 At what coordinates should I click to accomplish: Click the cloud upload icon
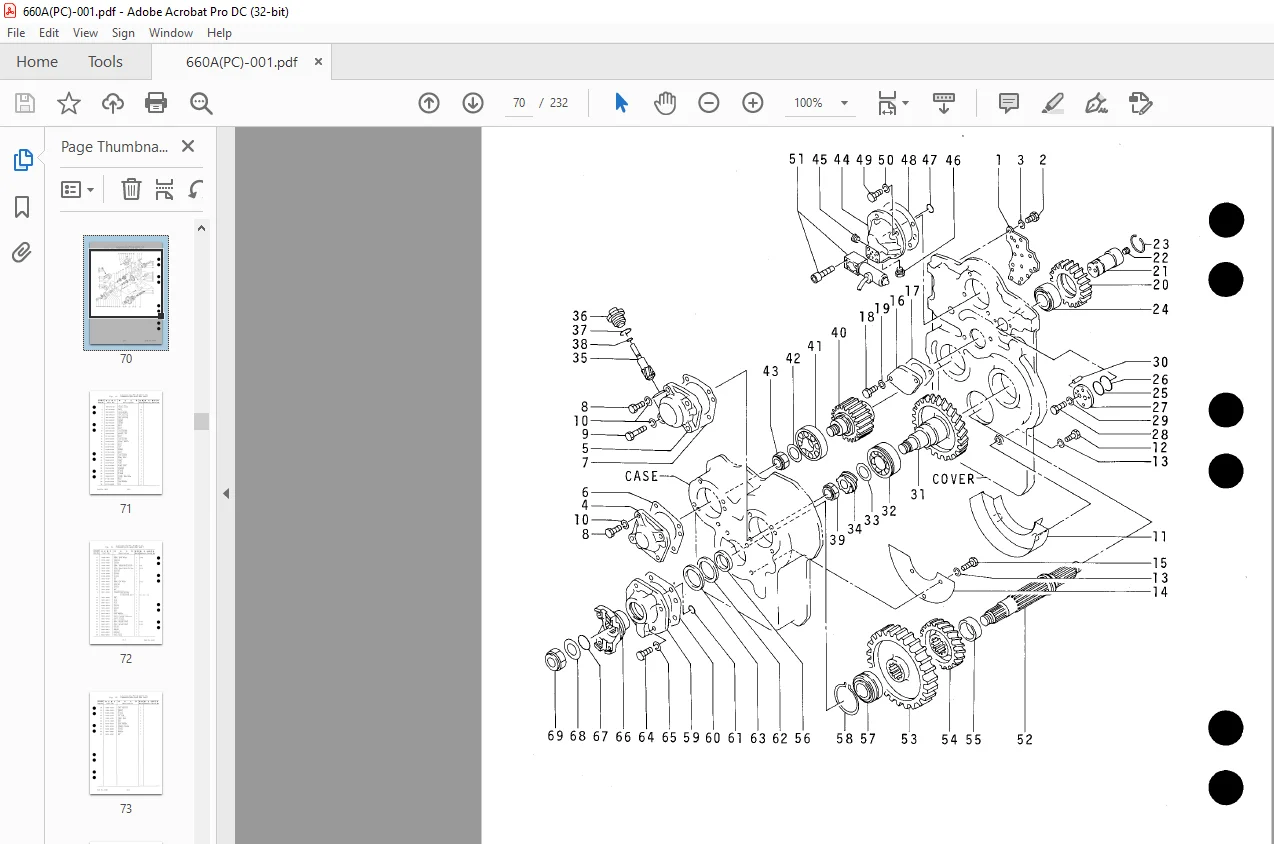coord(113,103)
